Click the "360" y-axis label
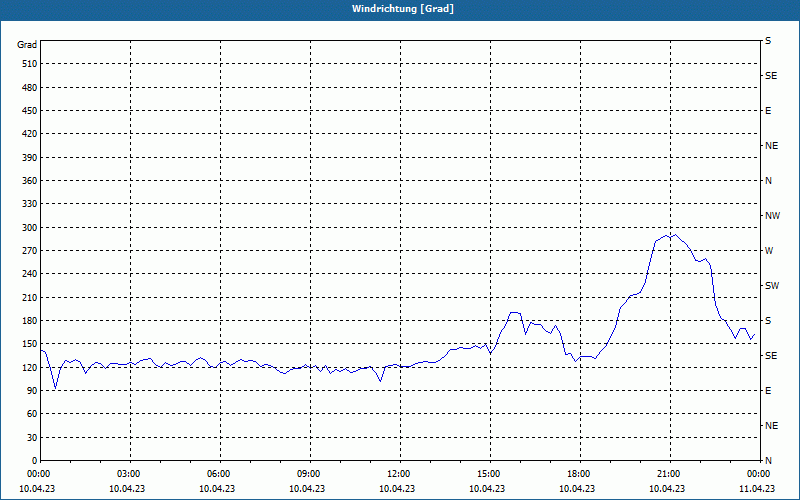 click(x=30, y=181)
